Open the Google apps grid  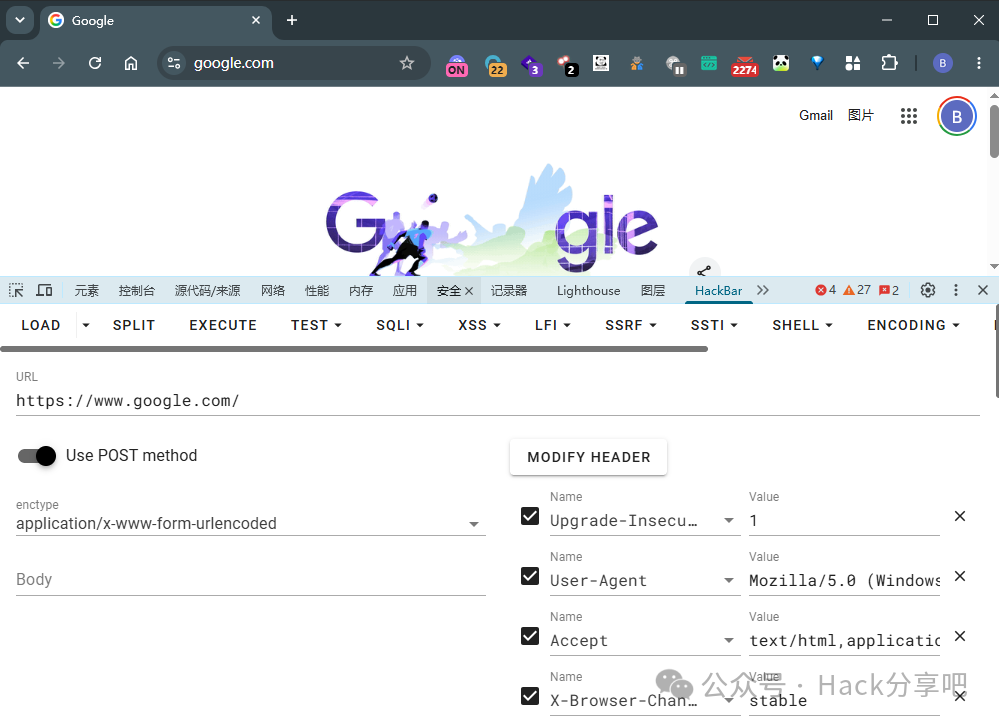[909, 116]
